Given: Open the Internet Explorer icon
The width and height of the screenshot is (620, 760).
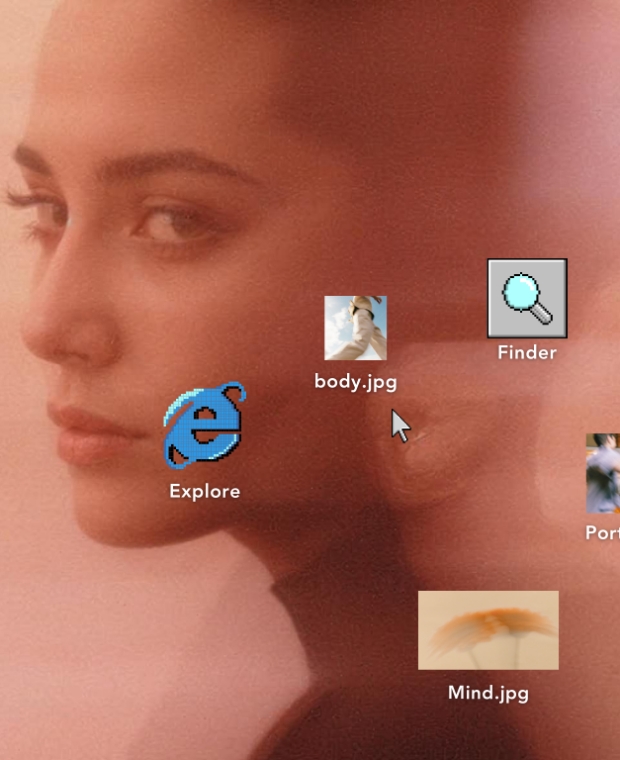Looking at the screenshot, I should (204, 426).
